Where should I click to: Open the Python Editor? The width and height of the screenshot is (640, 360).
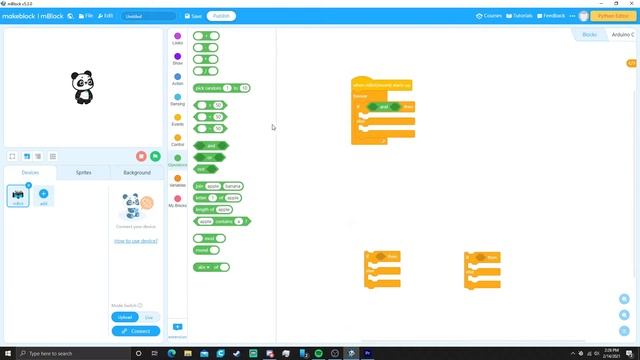(x=613, y=16)
